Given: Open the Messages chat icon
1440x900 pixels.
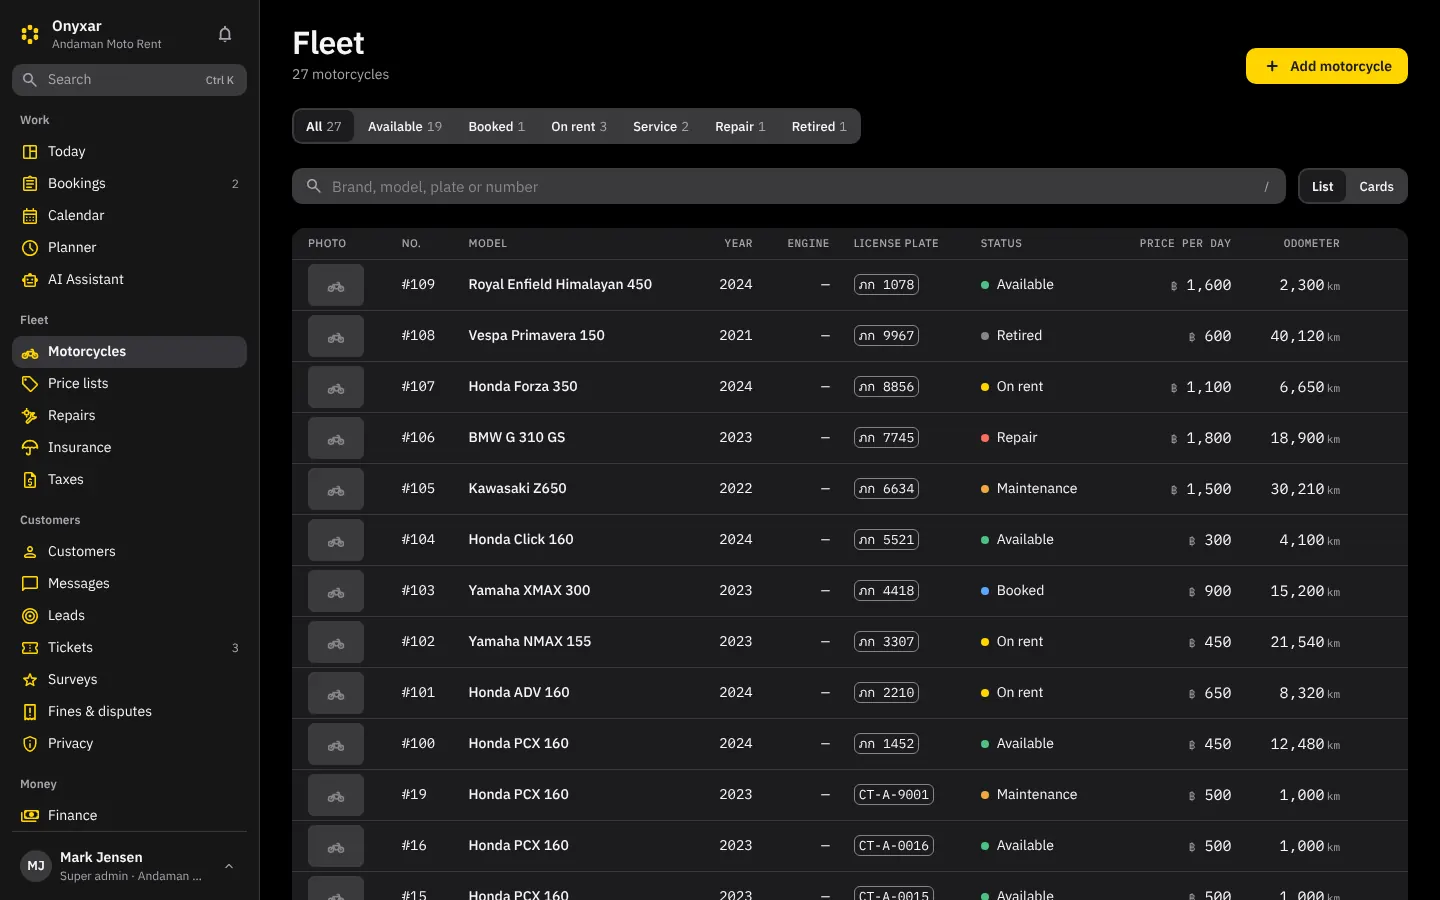Looking at the screenshot, I should click(x=30, y=584).
